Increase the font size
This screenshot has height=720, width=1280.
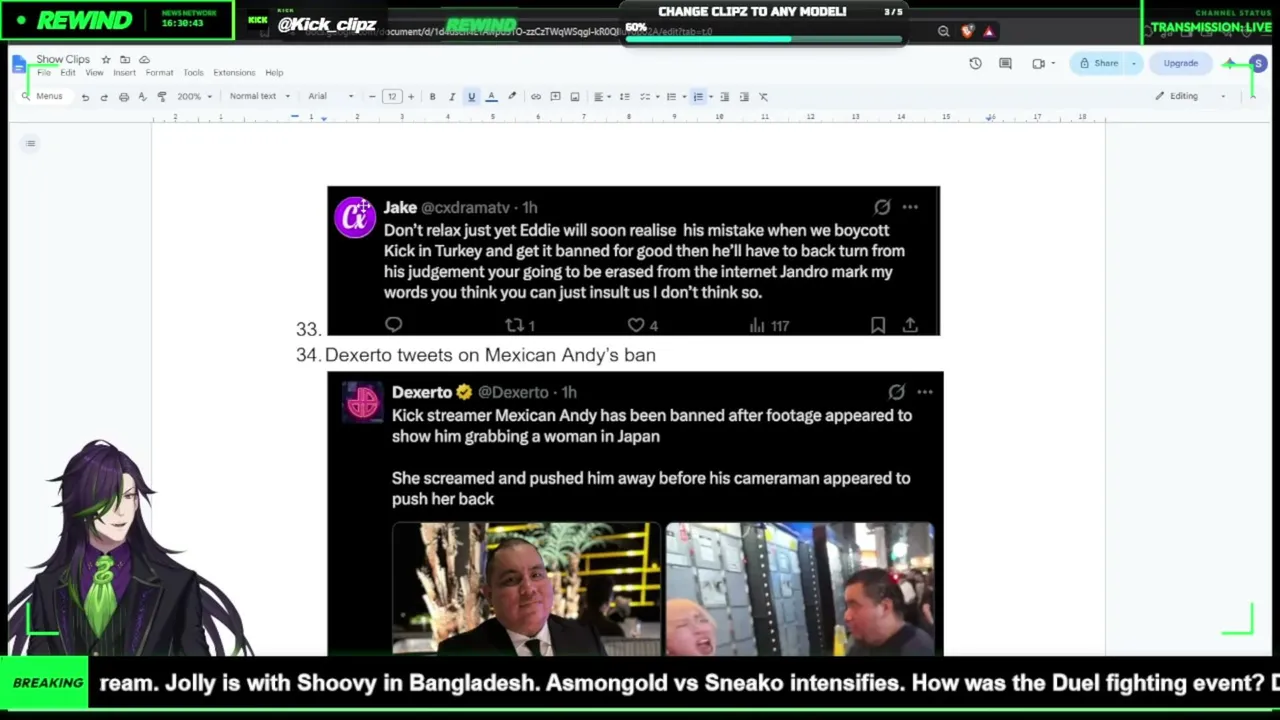tap(410, 97)
